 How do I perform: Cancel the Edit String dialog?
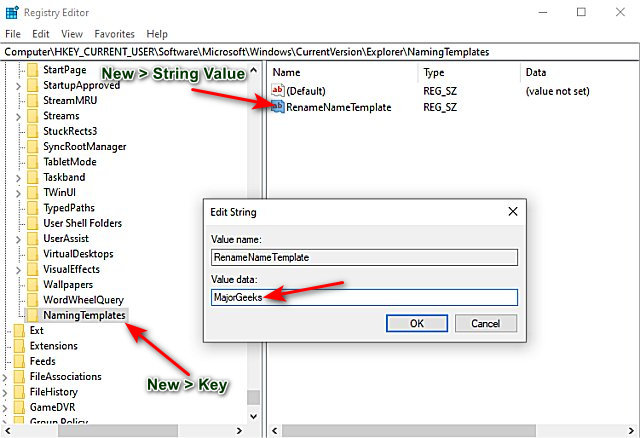[486, 323]
